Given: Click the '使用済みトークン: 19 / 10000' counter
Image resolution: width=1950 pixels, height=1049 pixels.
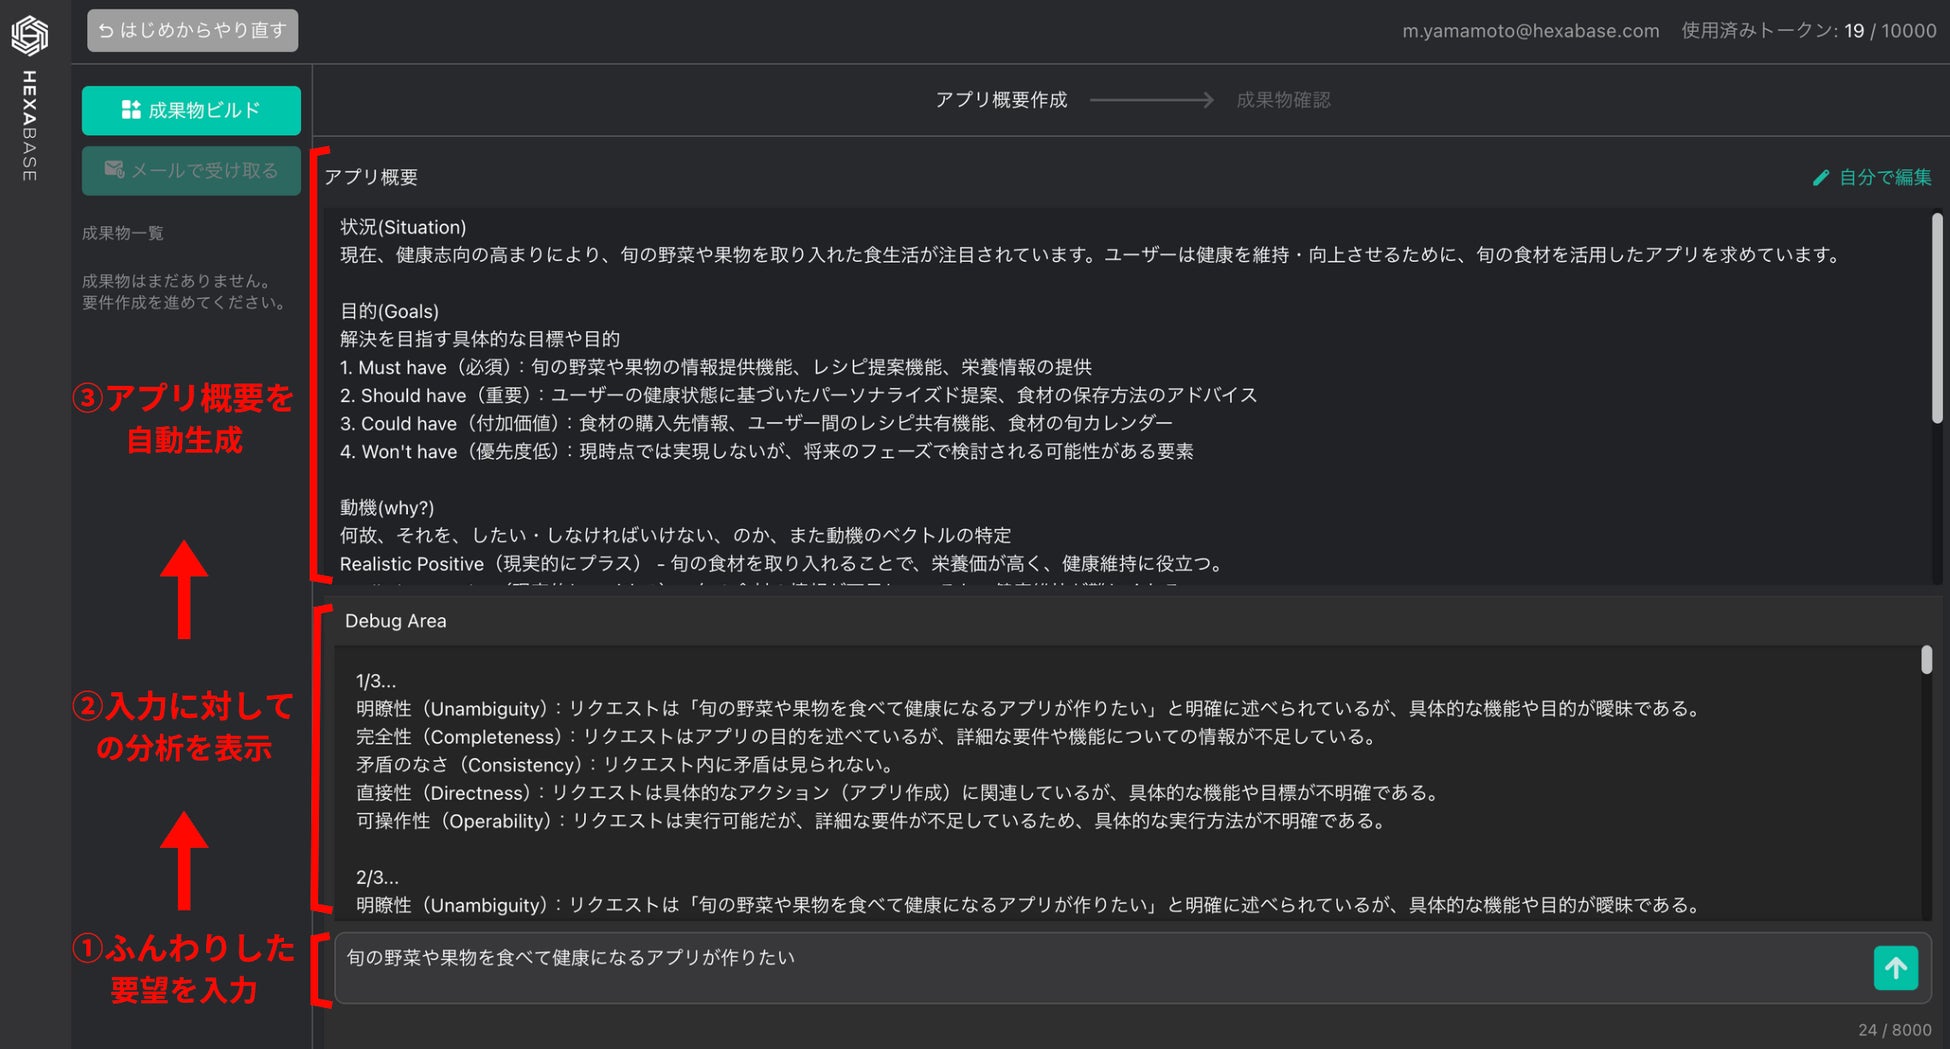Looking at the screenshot, I should coord(1808,31).
